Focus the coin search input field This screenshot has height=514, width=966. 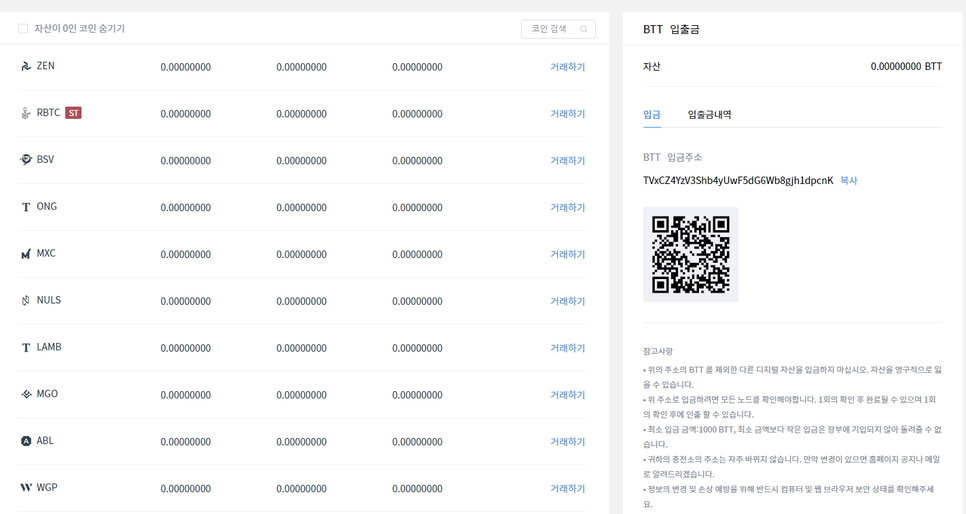(558, 29)
